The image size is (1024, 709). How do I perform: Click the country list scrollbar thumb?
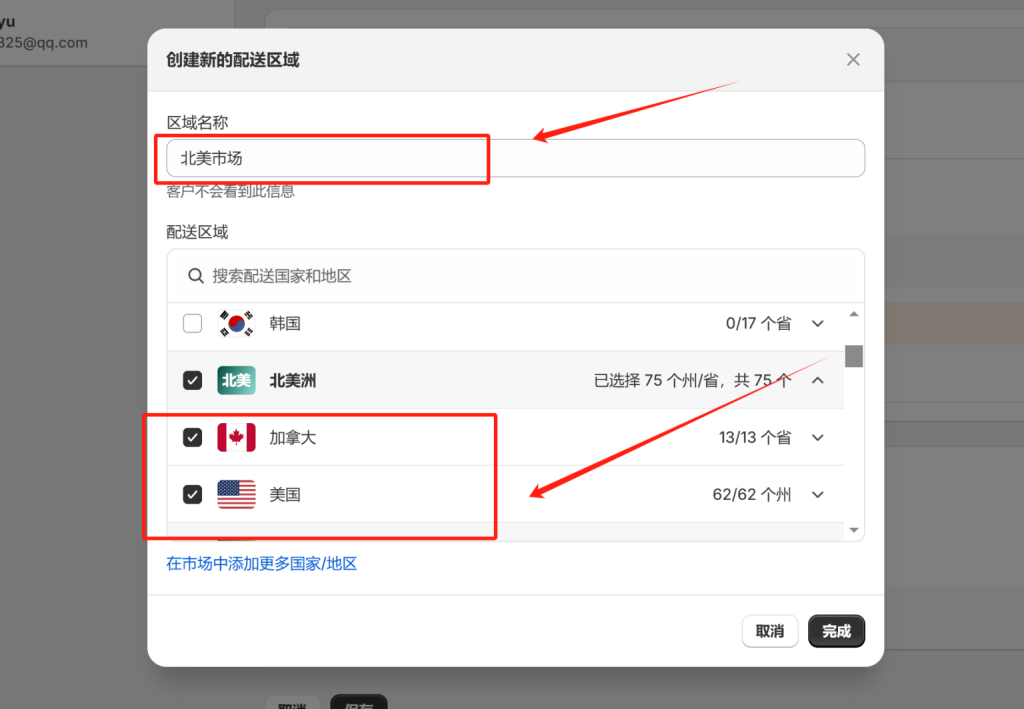tap(855, 358)
